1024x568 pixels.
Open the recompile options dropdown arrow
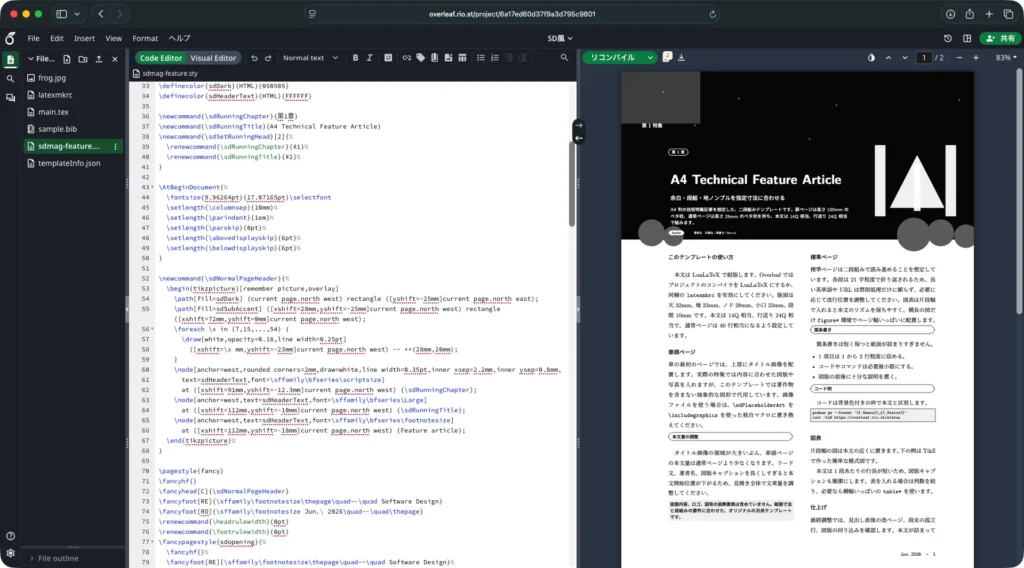[650, 57]
